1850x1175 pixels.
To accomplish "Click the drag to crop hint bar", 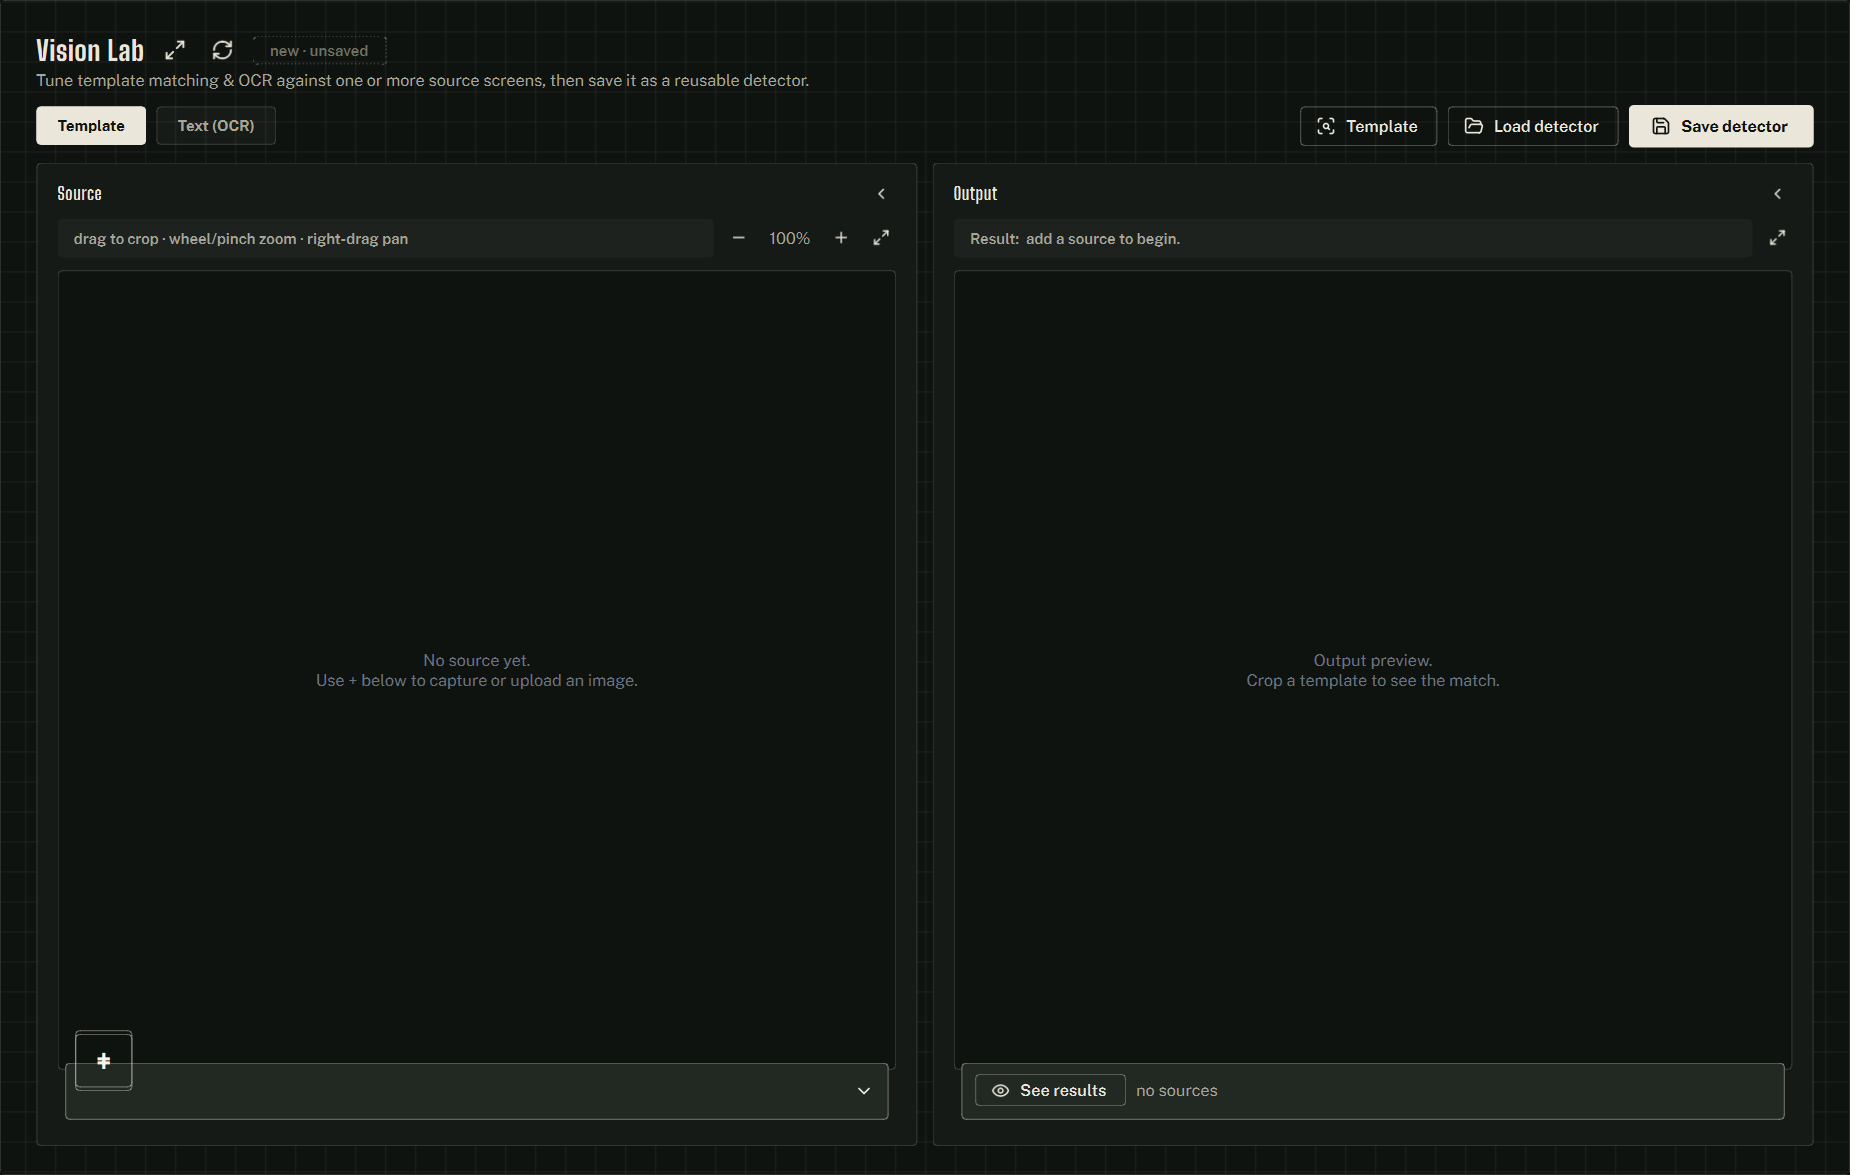I will 385,239.
